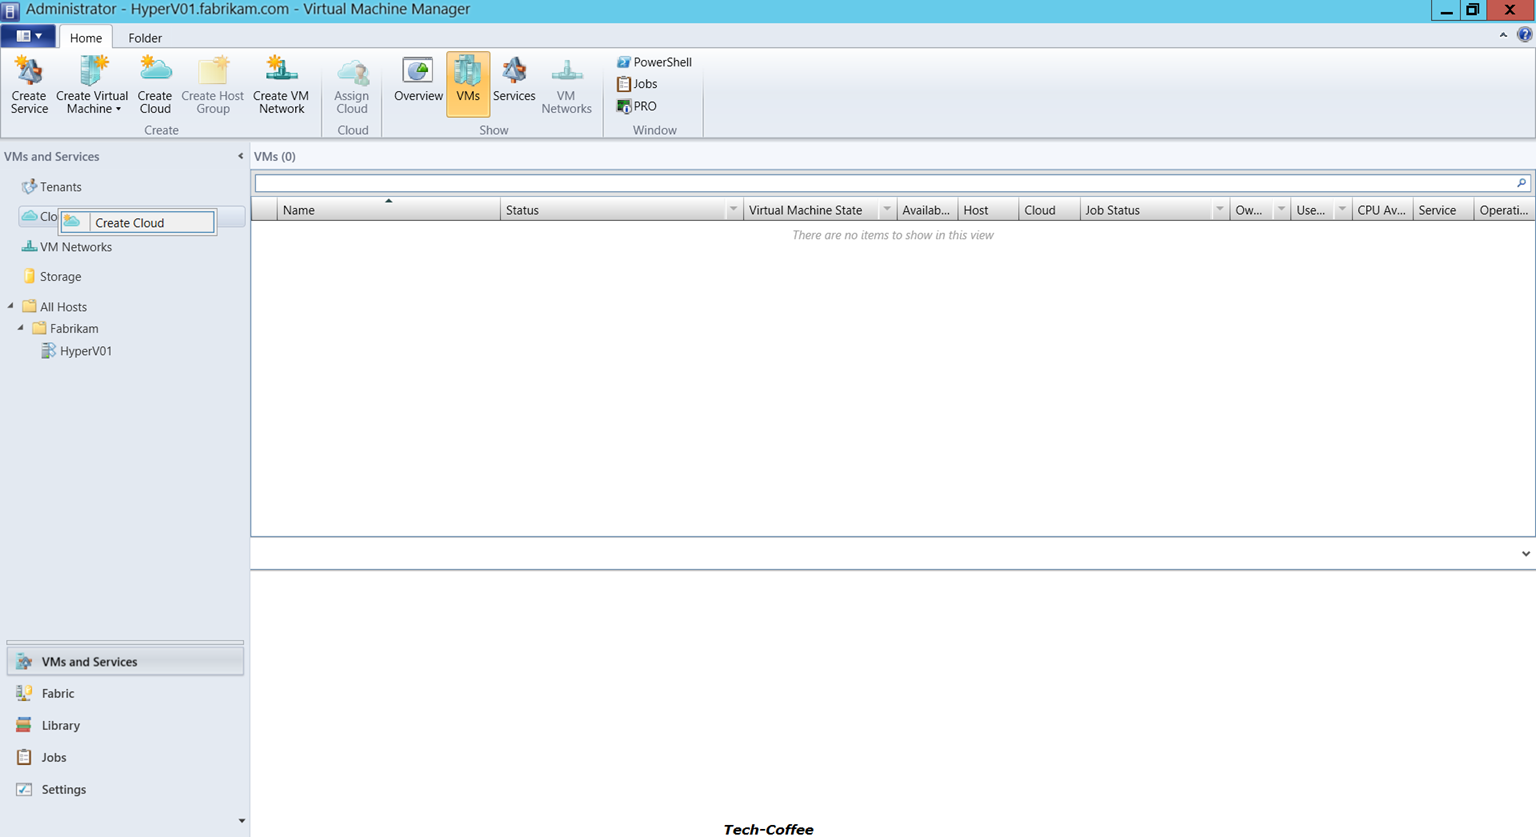
Task: Open the PowerShell window from the ribbon
Action: pyautogui.click(x=654, y=62)
